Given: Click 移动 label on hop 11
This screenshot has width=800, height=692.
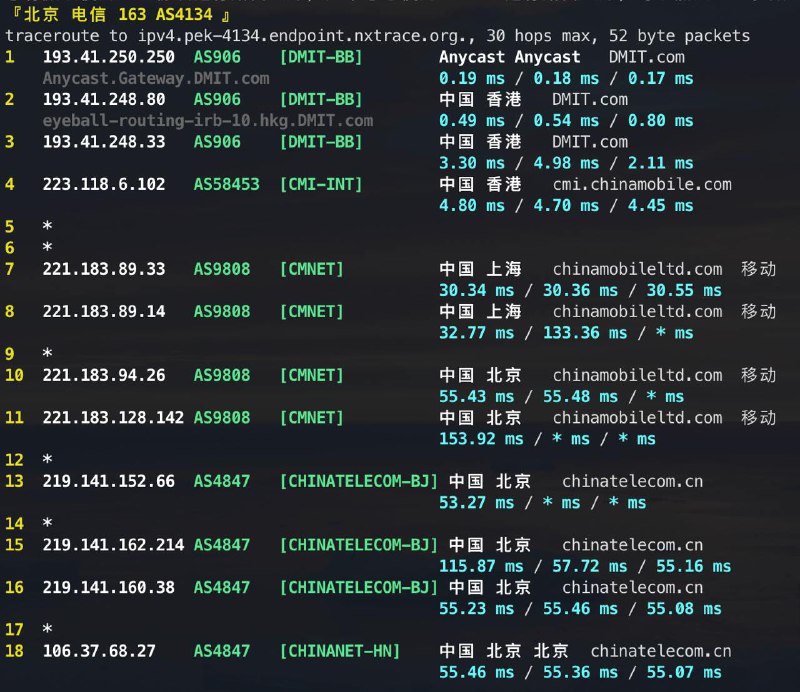Looking at the screenshot, I should [759, 417].
